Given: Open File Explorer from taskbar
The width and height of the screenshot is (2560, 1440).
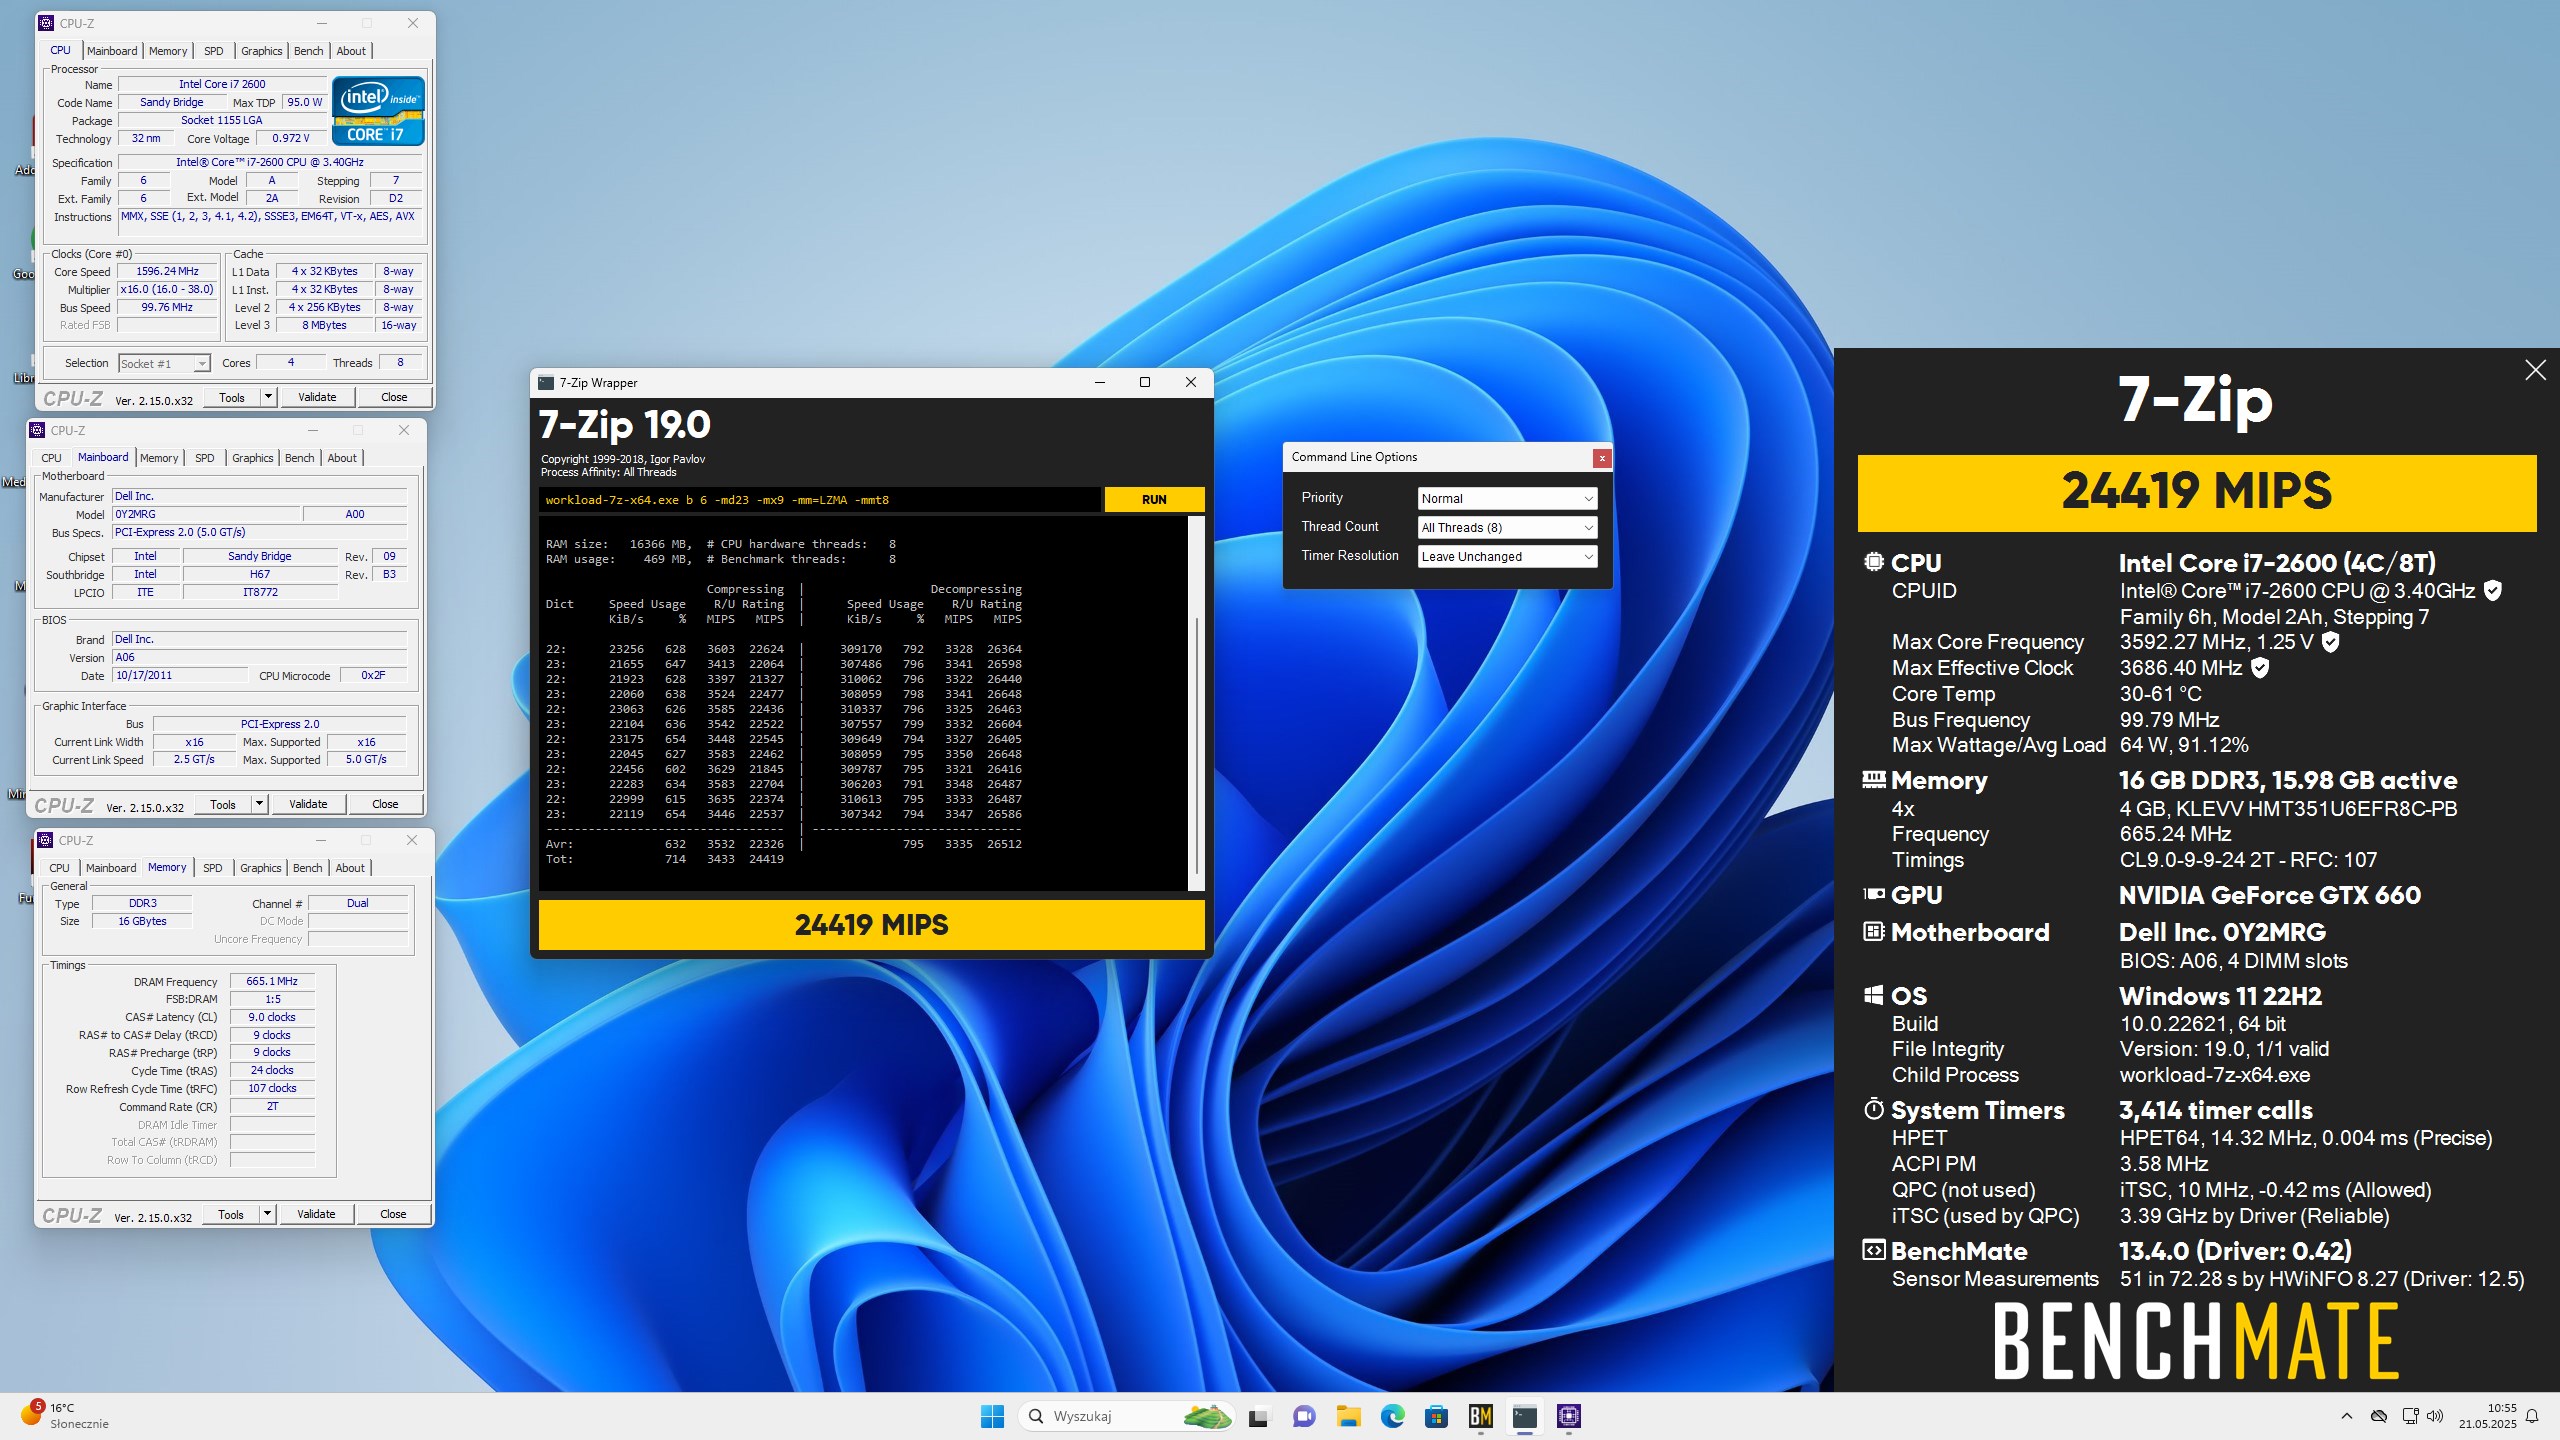Looking at the screenshot, I should pyautogui.click(x=1348, y=1416).
